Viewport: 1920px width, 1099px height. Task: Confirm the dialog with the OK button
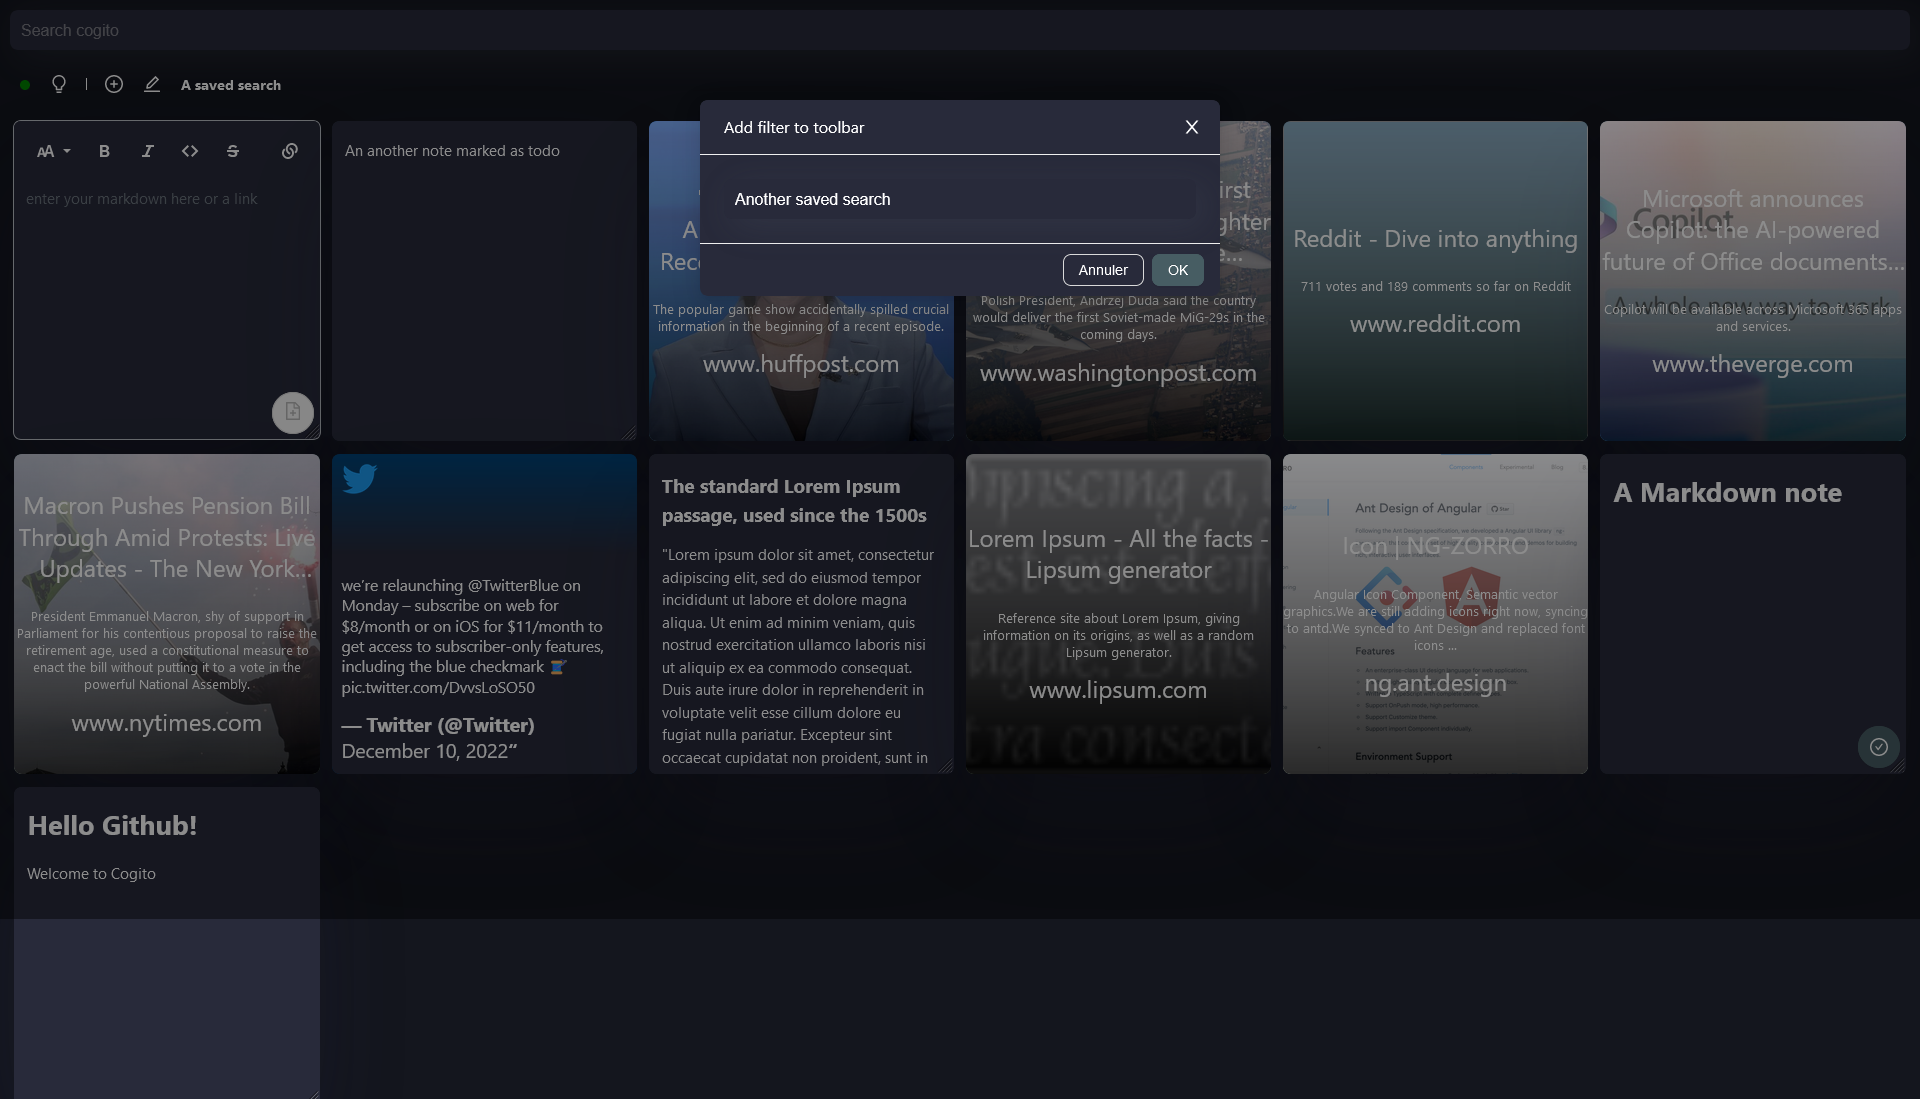click(x=1177, y=270)
